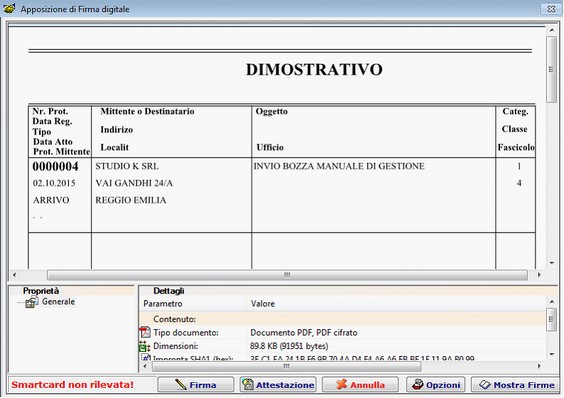Click the PDF icon next to Tipo documento
Screen dimensions: 564x398
pyautogui.click(x=145, y=332)
